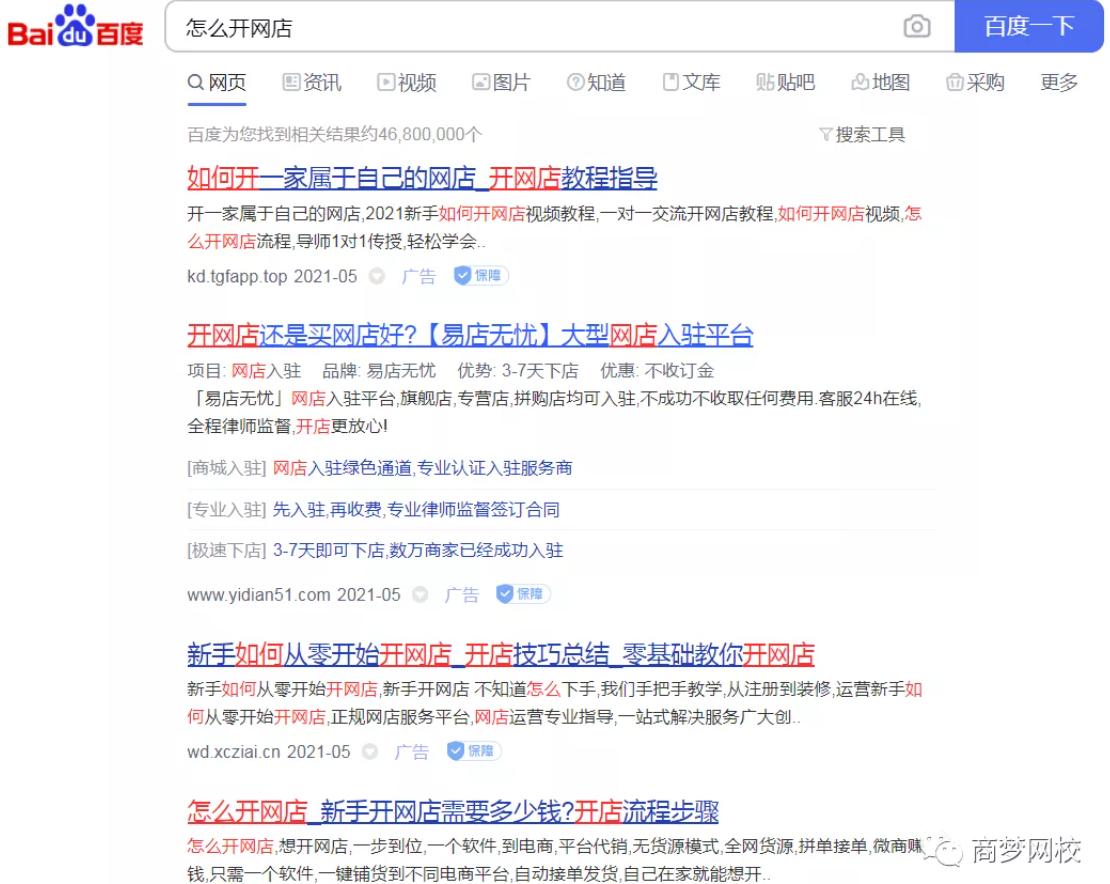Open the 图片 tab
This screenshot has height=884, width=1110.
pos(501,83)
